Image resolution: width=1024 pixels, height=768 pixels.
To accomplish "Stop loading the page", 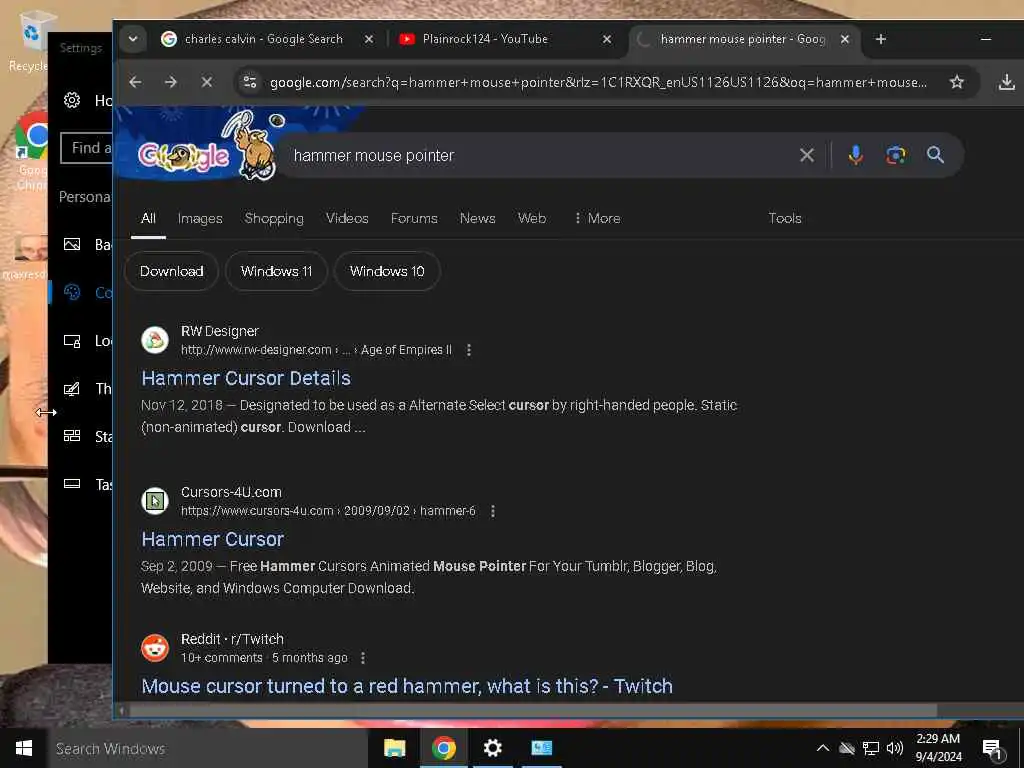I will point(206,82).
